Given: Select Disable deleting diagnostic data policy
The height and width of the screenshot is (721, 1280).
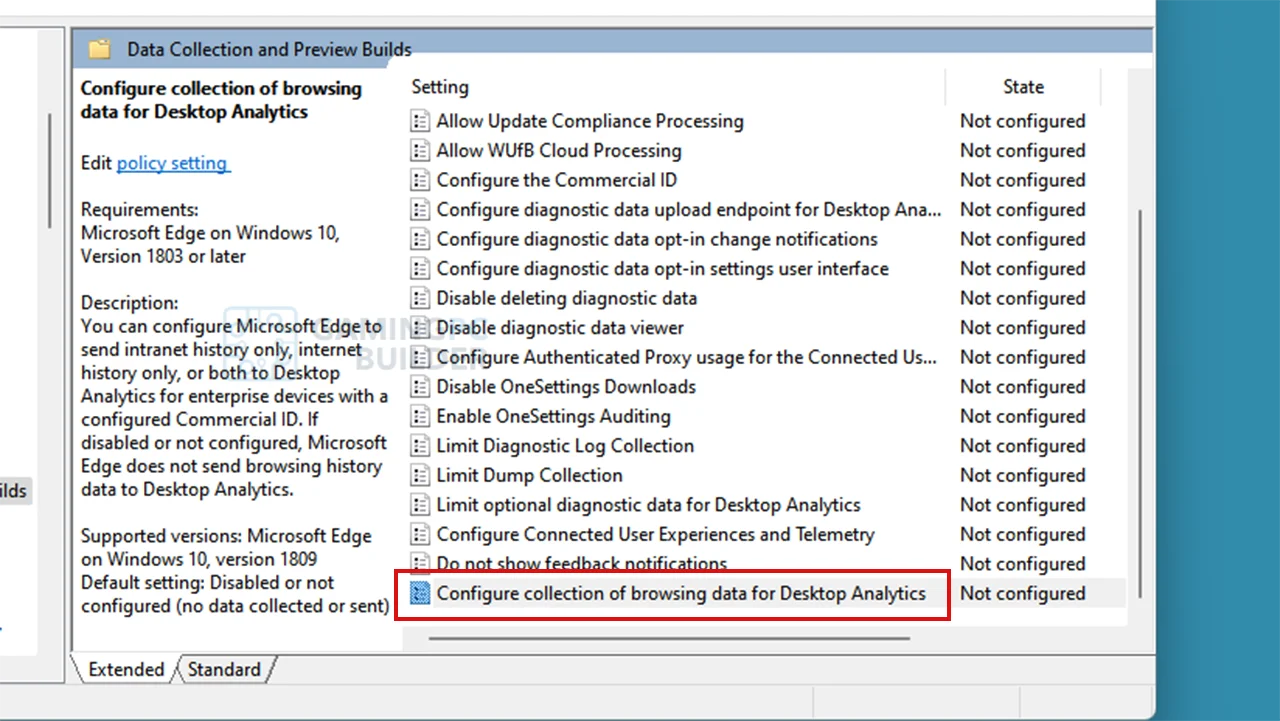Looking at the screenshot, I should click(x=567, y=298).
